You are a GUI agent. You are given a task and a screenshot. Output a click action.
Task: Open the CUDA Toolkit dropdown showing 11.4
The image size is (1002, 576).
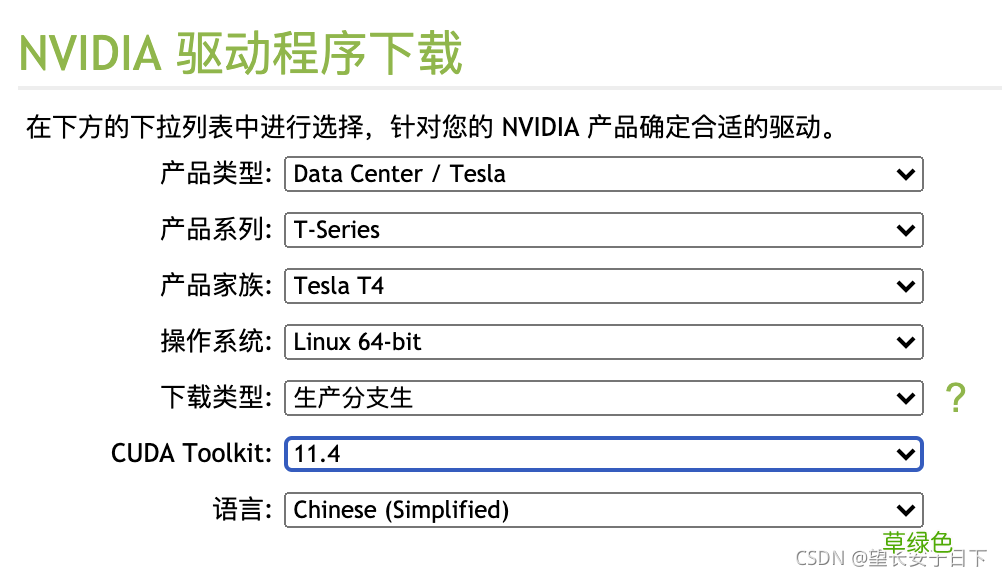(x=600, y=453)
